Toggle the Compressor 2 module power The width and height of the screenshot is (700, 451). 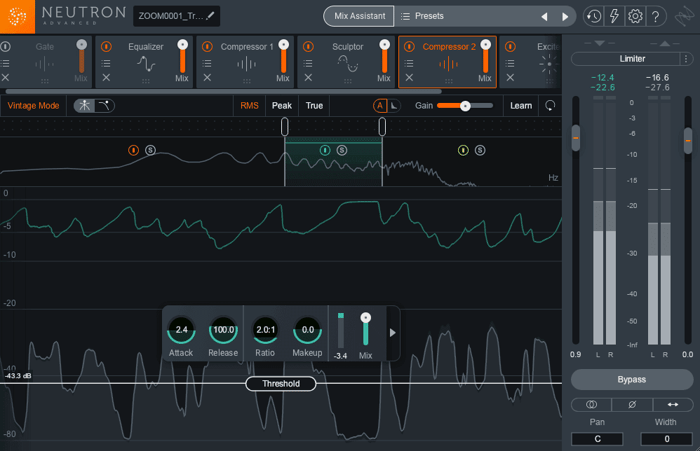(x=409, y=46)
